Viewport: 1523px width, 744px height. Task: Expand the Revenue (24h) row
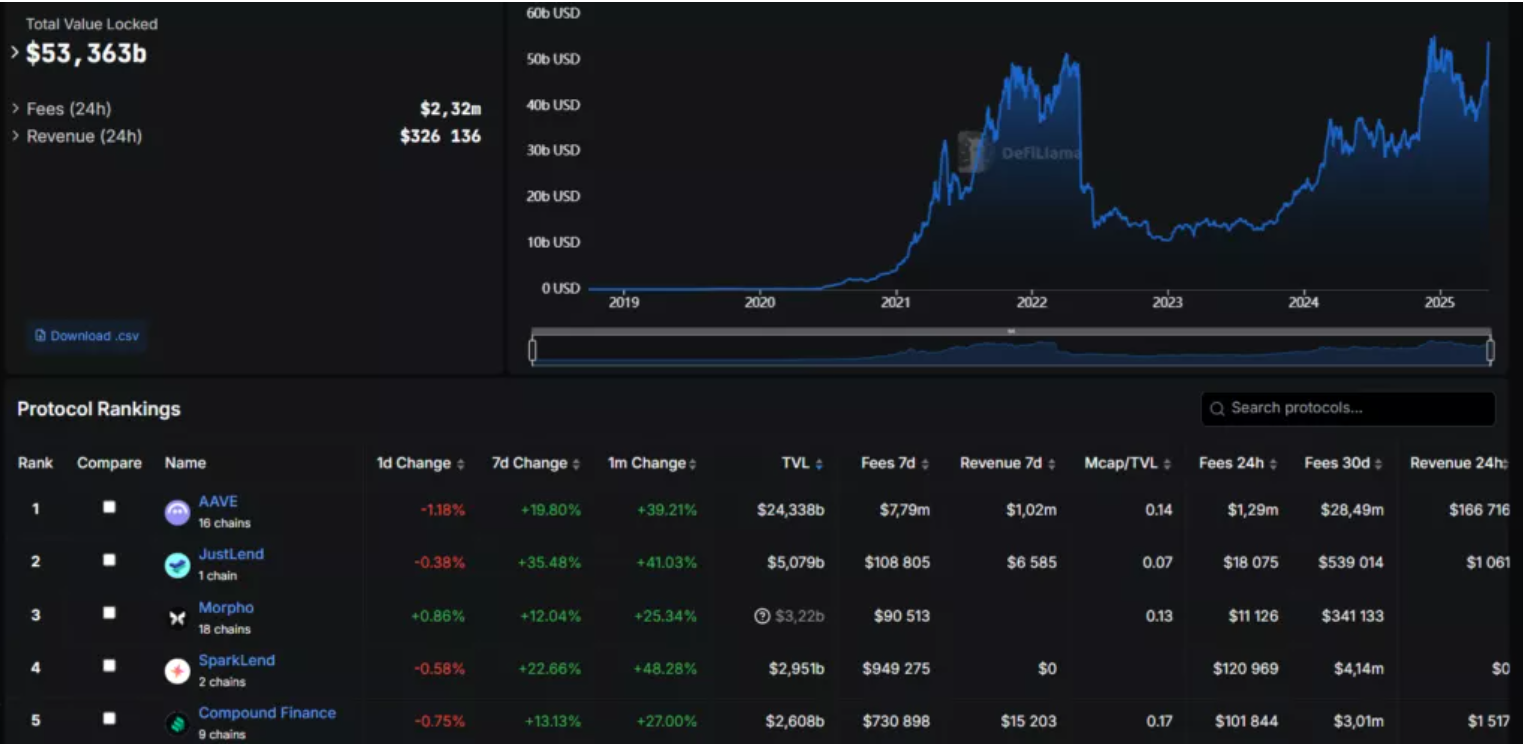click(x=16, y=136)
